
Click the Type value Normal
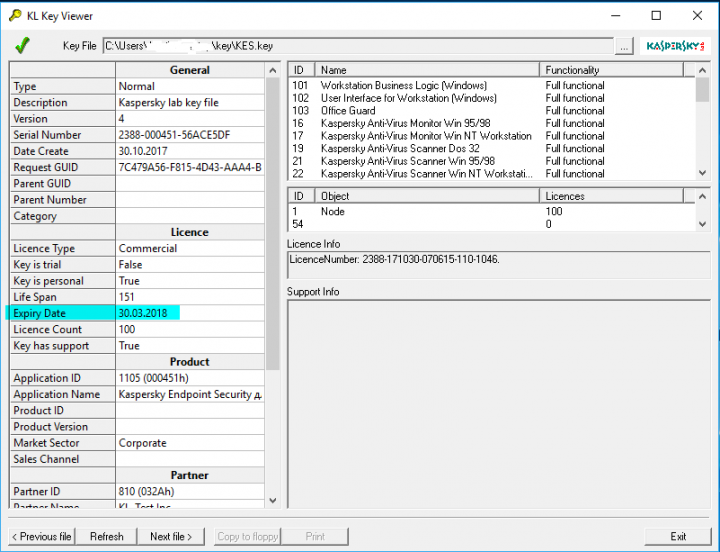190,86
